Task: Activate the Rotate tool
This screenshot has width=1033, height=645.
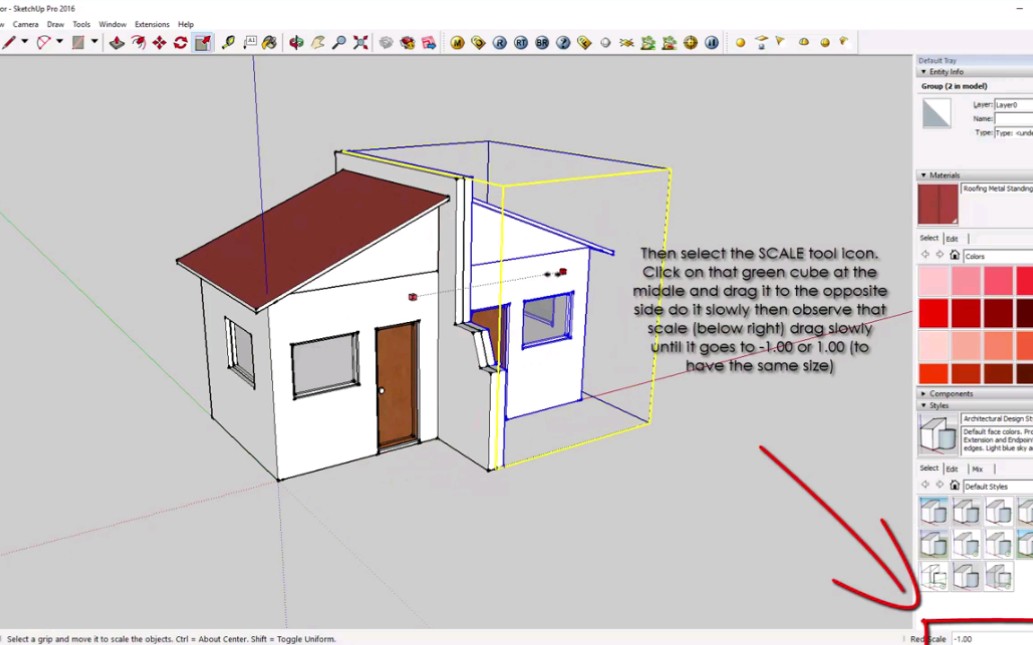Action: [x=178, y=42]
